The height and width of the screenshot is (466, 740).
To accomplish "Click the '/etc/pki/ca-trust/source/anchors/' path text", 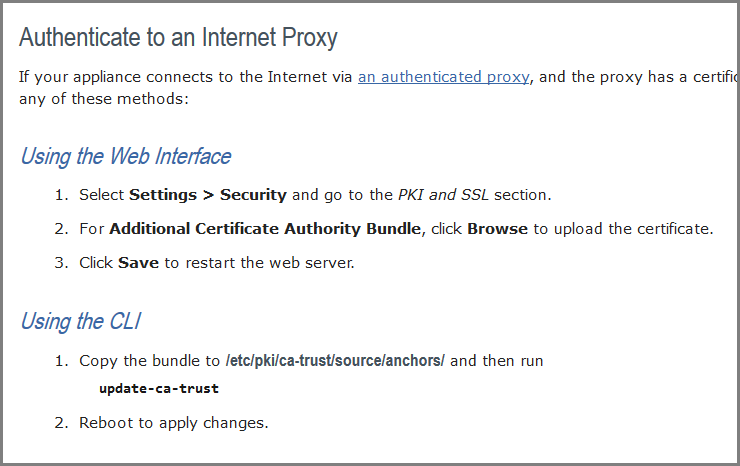I will (335, 361).
